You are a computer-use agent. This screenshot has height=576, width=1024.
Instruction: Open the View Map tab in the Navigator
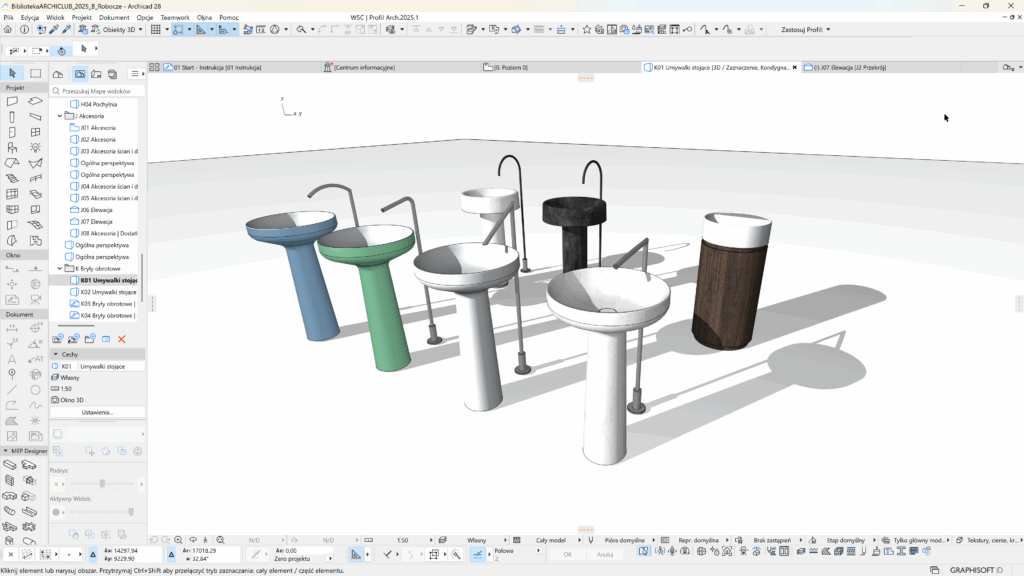(x=80, y=74)
